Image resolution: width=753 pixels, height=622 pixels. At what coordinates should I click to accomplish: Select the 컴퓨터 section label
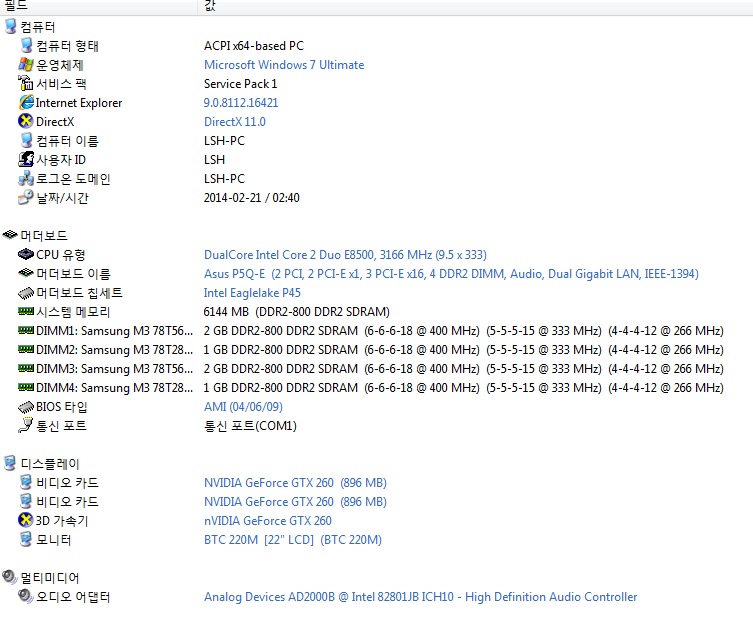38,27
